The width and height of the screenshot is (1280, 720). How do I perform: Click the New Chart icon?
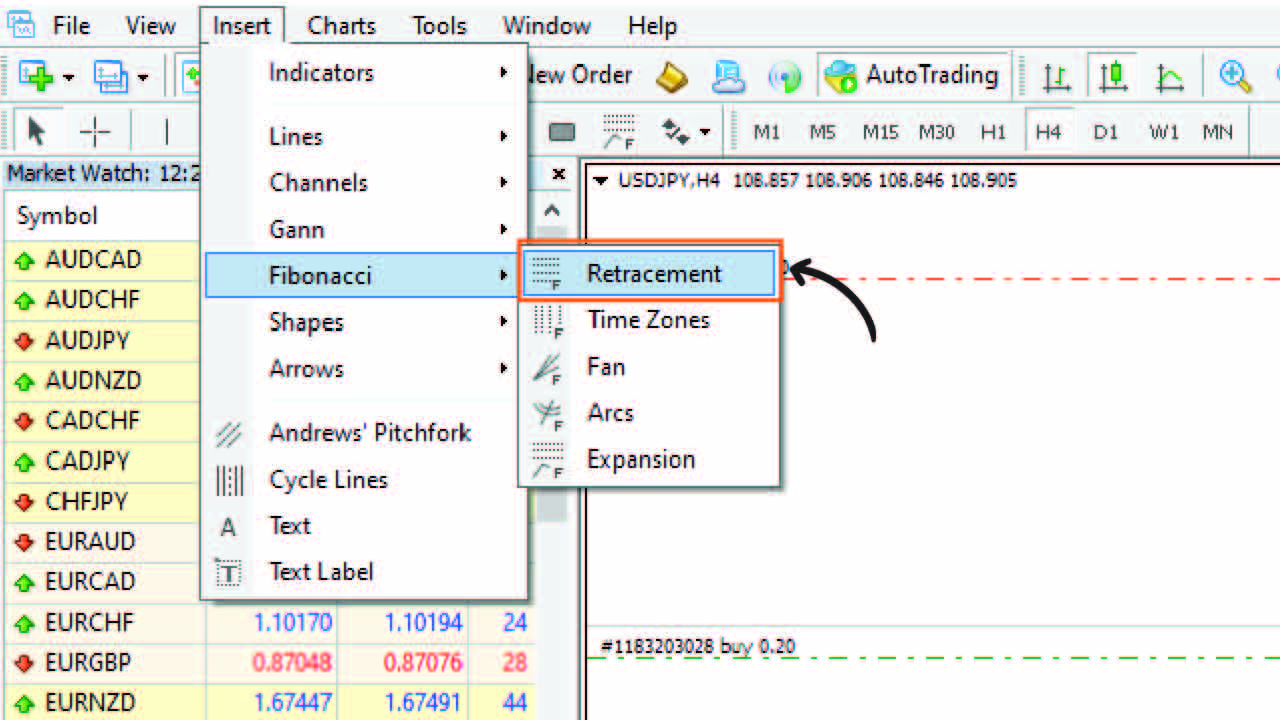[x=36, y=76]
